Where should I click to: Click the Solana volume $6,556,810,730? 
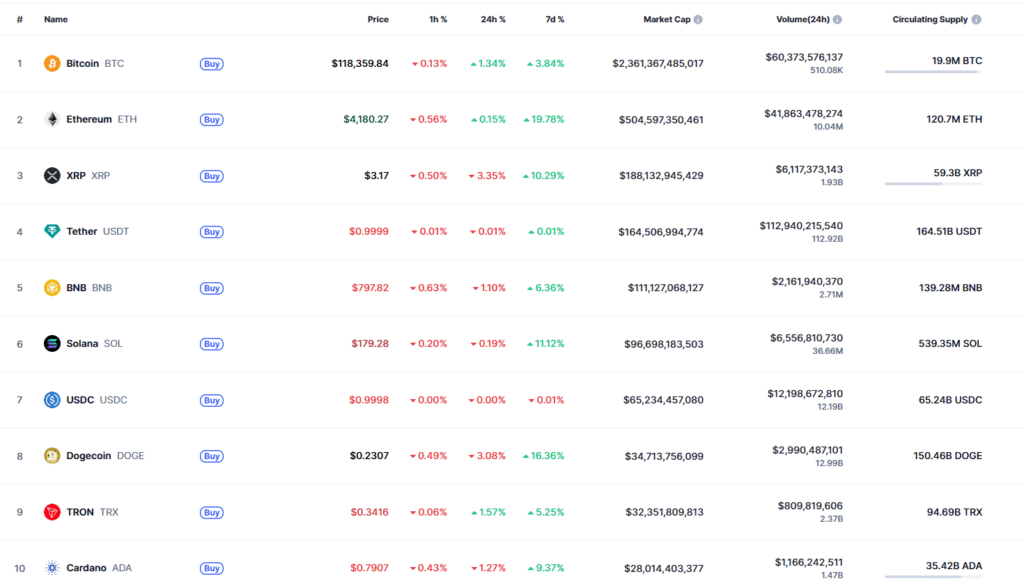tap(806, 338)
